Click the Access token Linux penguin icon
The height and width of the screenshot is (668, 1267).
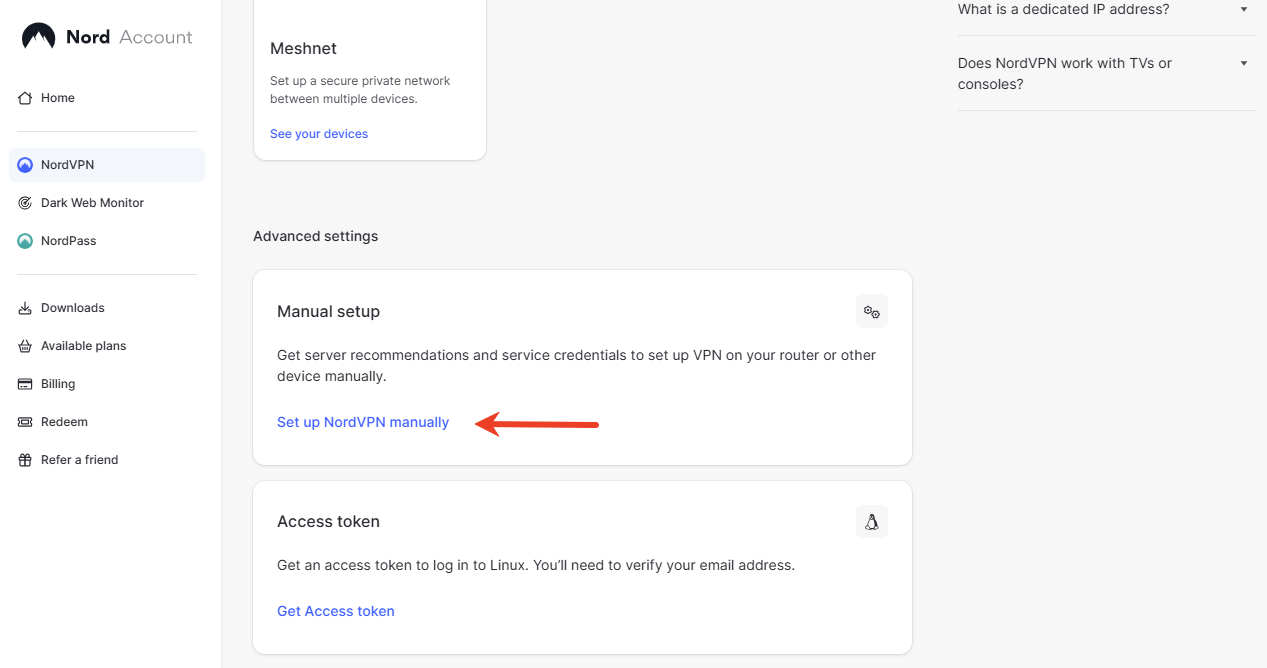872,522
